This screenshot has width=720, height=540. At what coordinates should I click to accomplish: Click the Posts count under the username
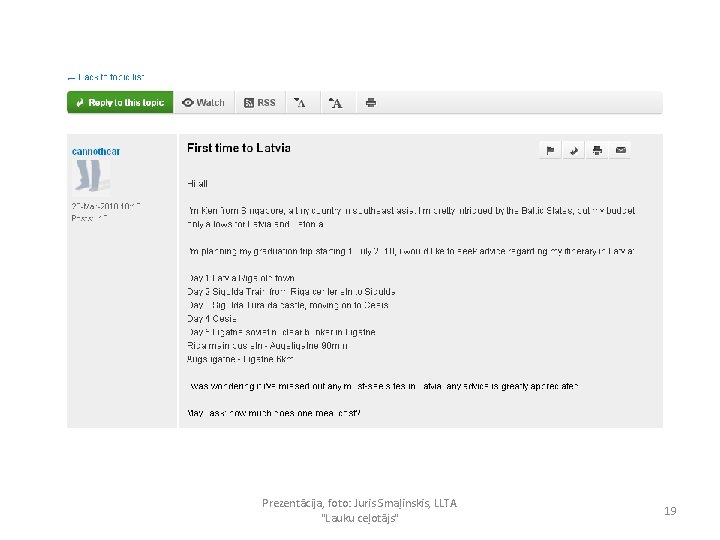(x=89, y=218)
